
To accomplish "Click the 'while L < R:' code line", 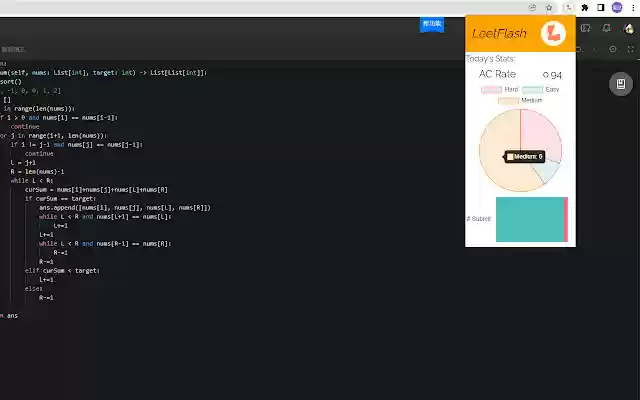I will [32, 180].
